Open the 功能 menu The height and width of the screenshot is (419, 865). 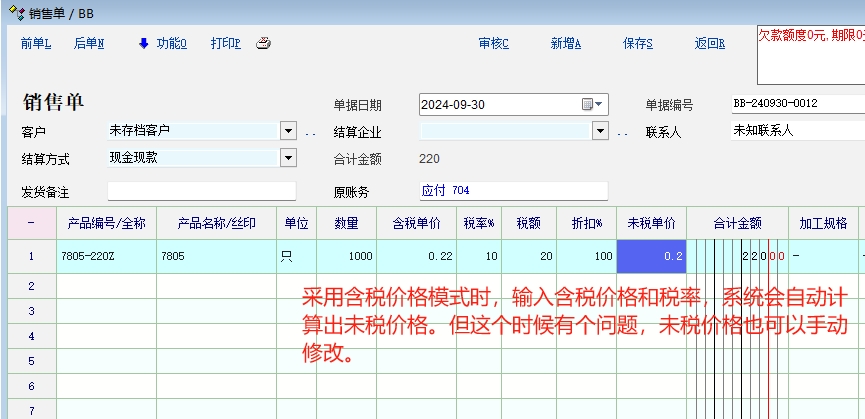[171, 43]
